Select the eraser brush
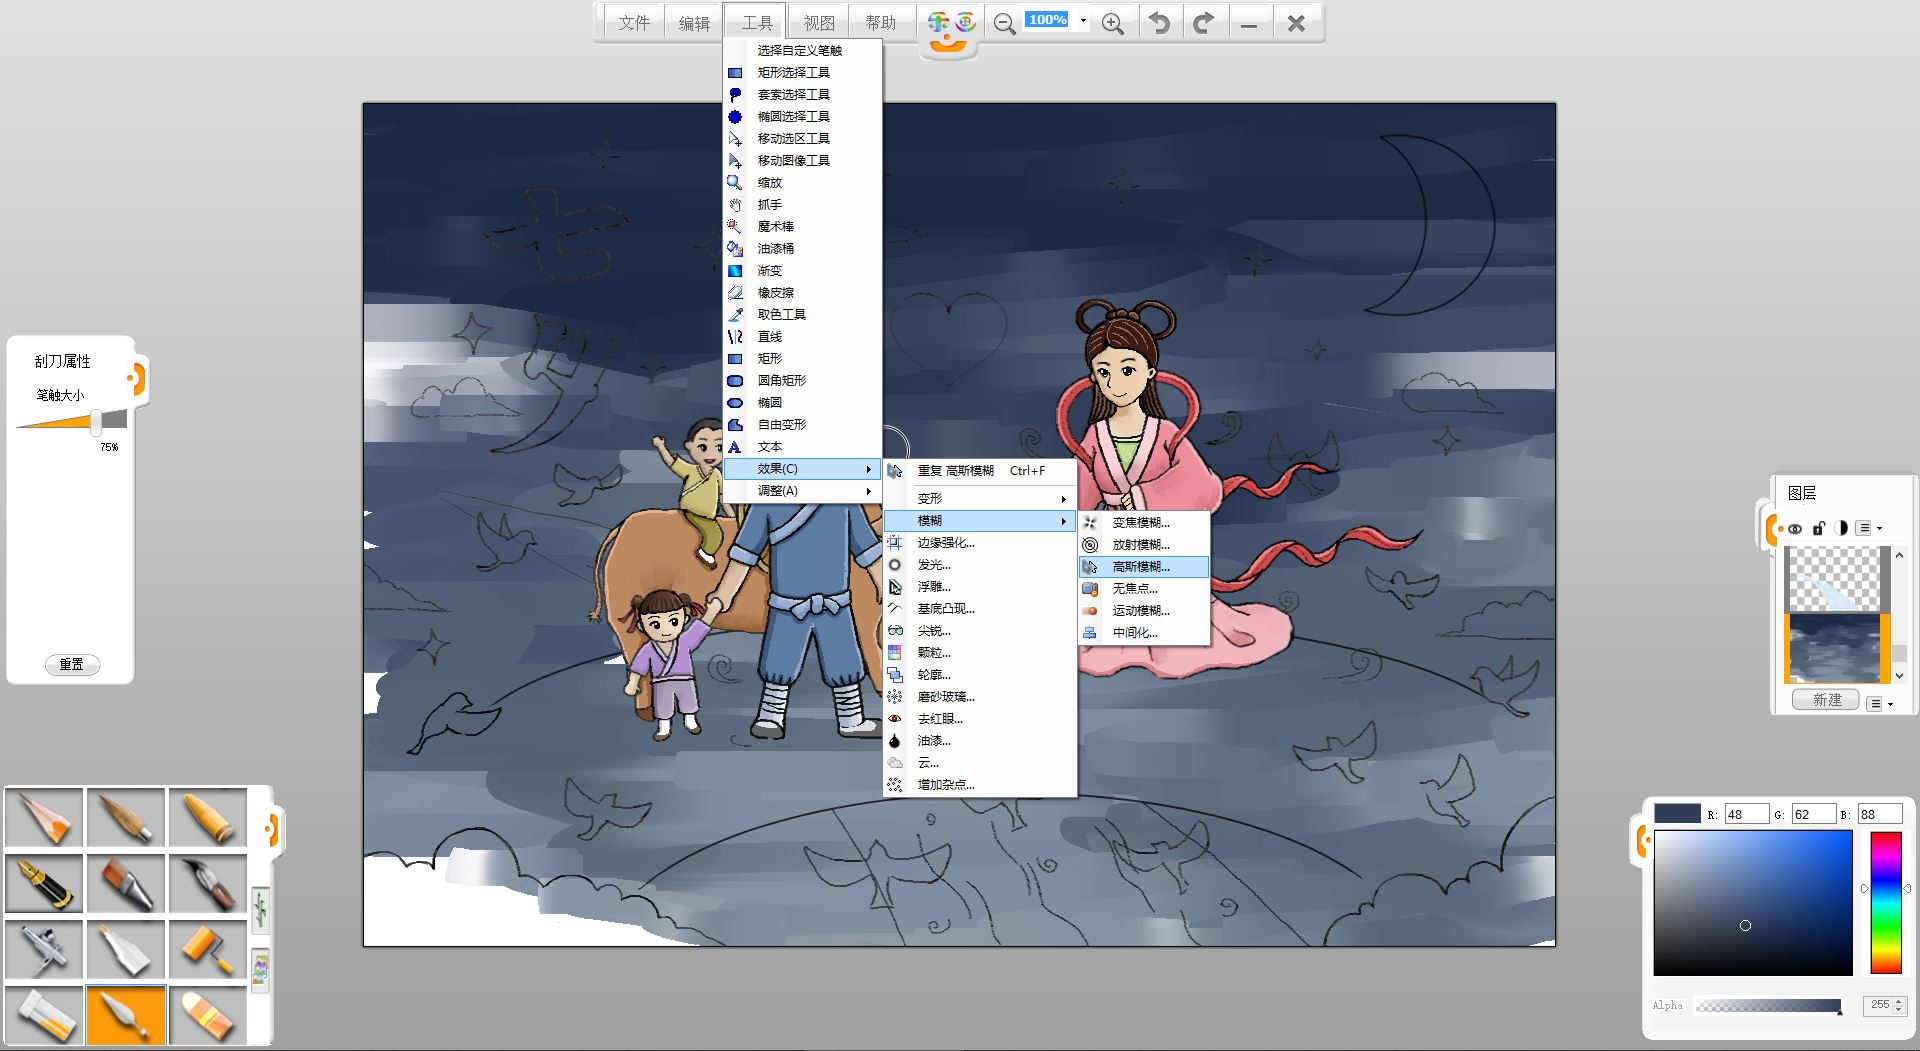 (207, 1015)
